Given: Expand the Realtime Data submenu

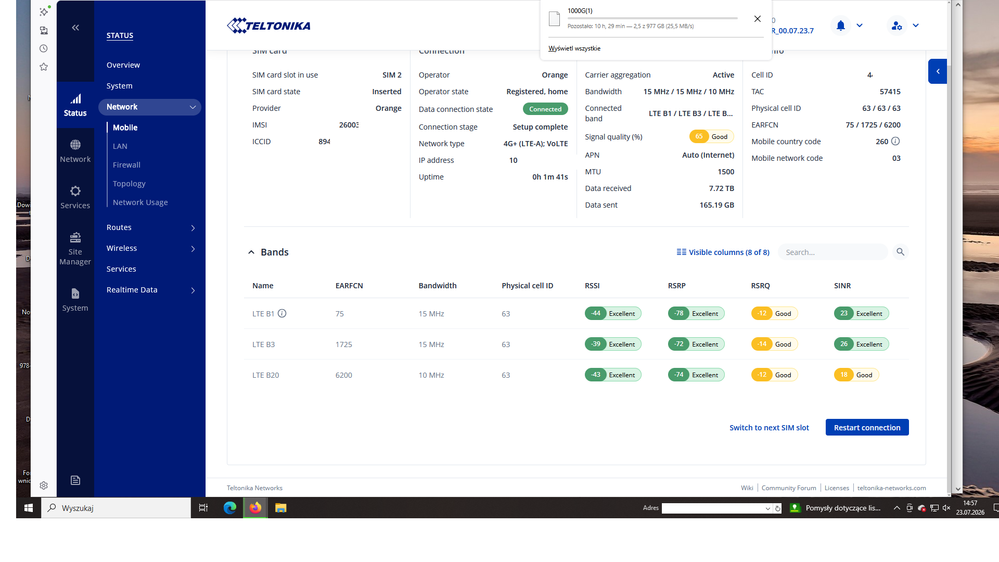Looking at the screenshot, I should (192, 290).
